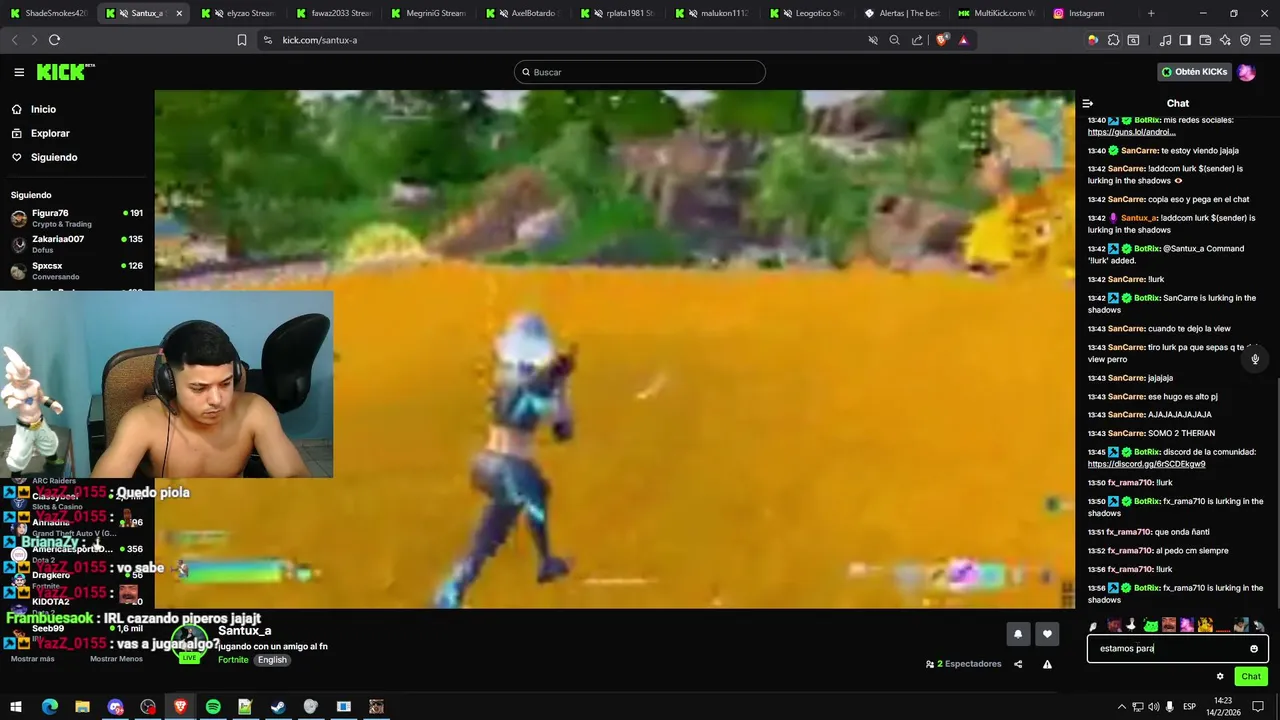Image resolution: width=1280 pixels, height=720 pixels.
Task: Click the heart follow button
Action: [1047, 634]
